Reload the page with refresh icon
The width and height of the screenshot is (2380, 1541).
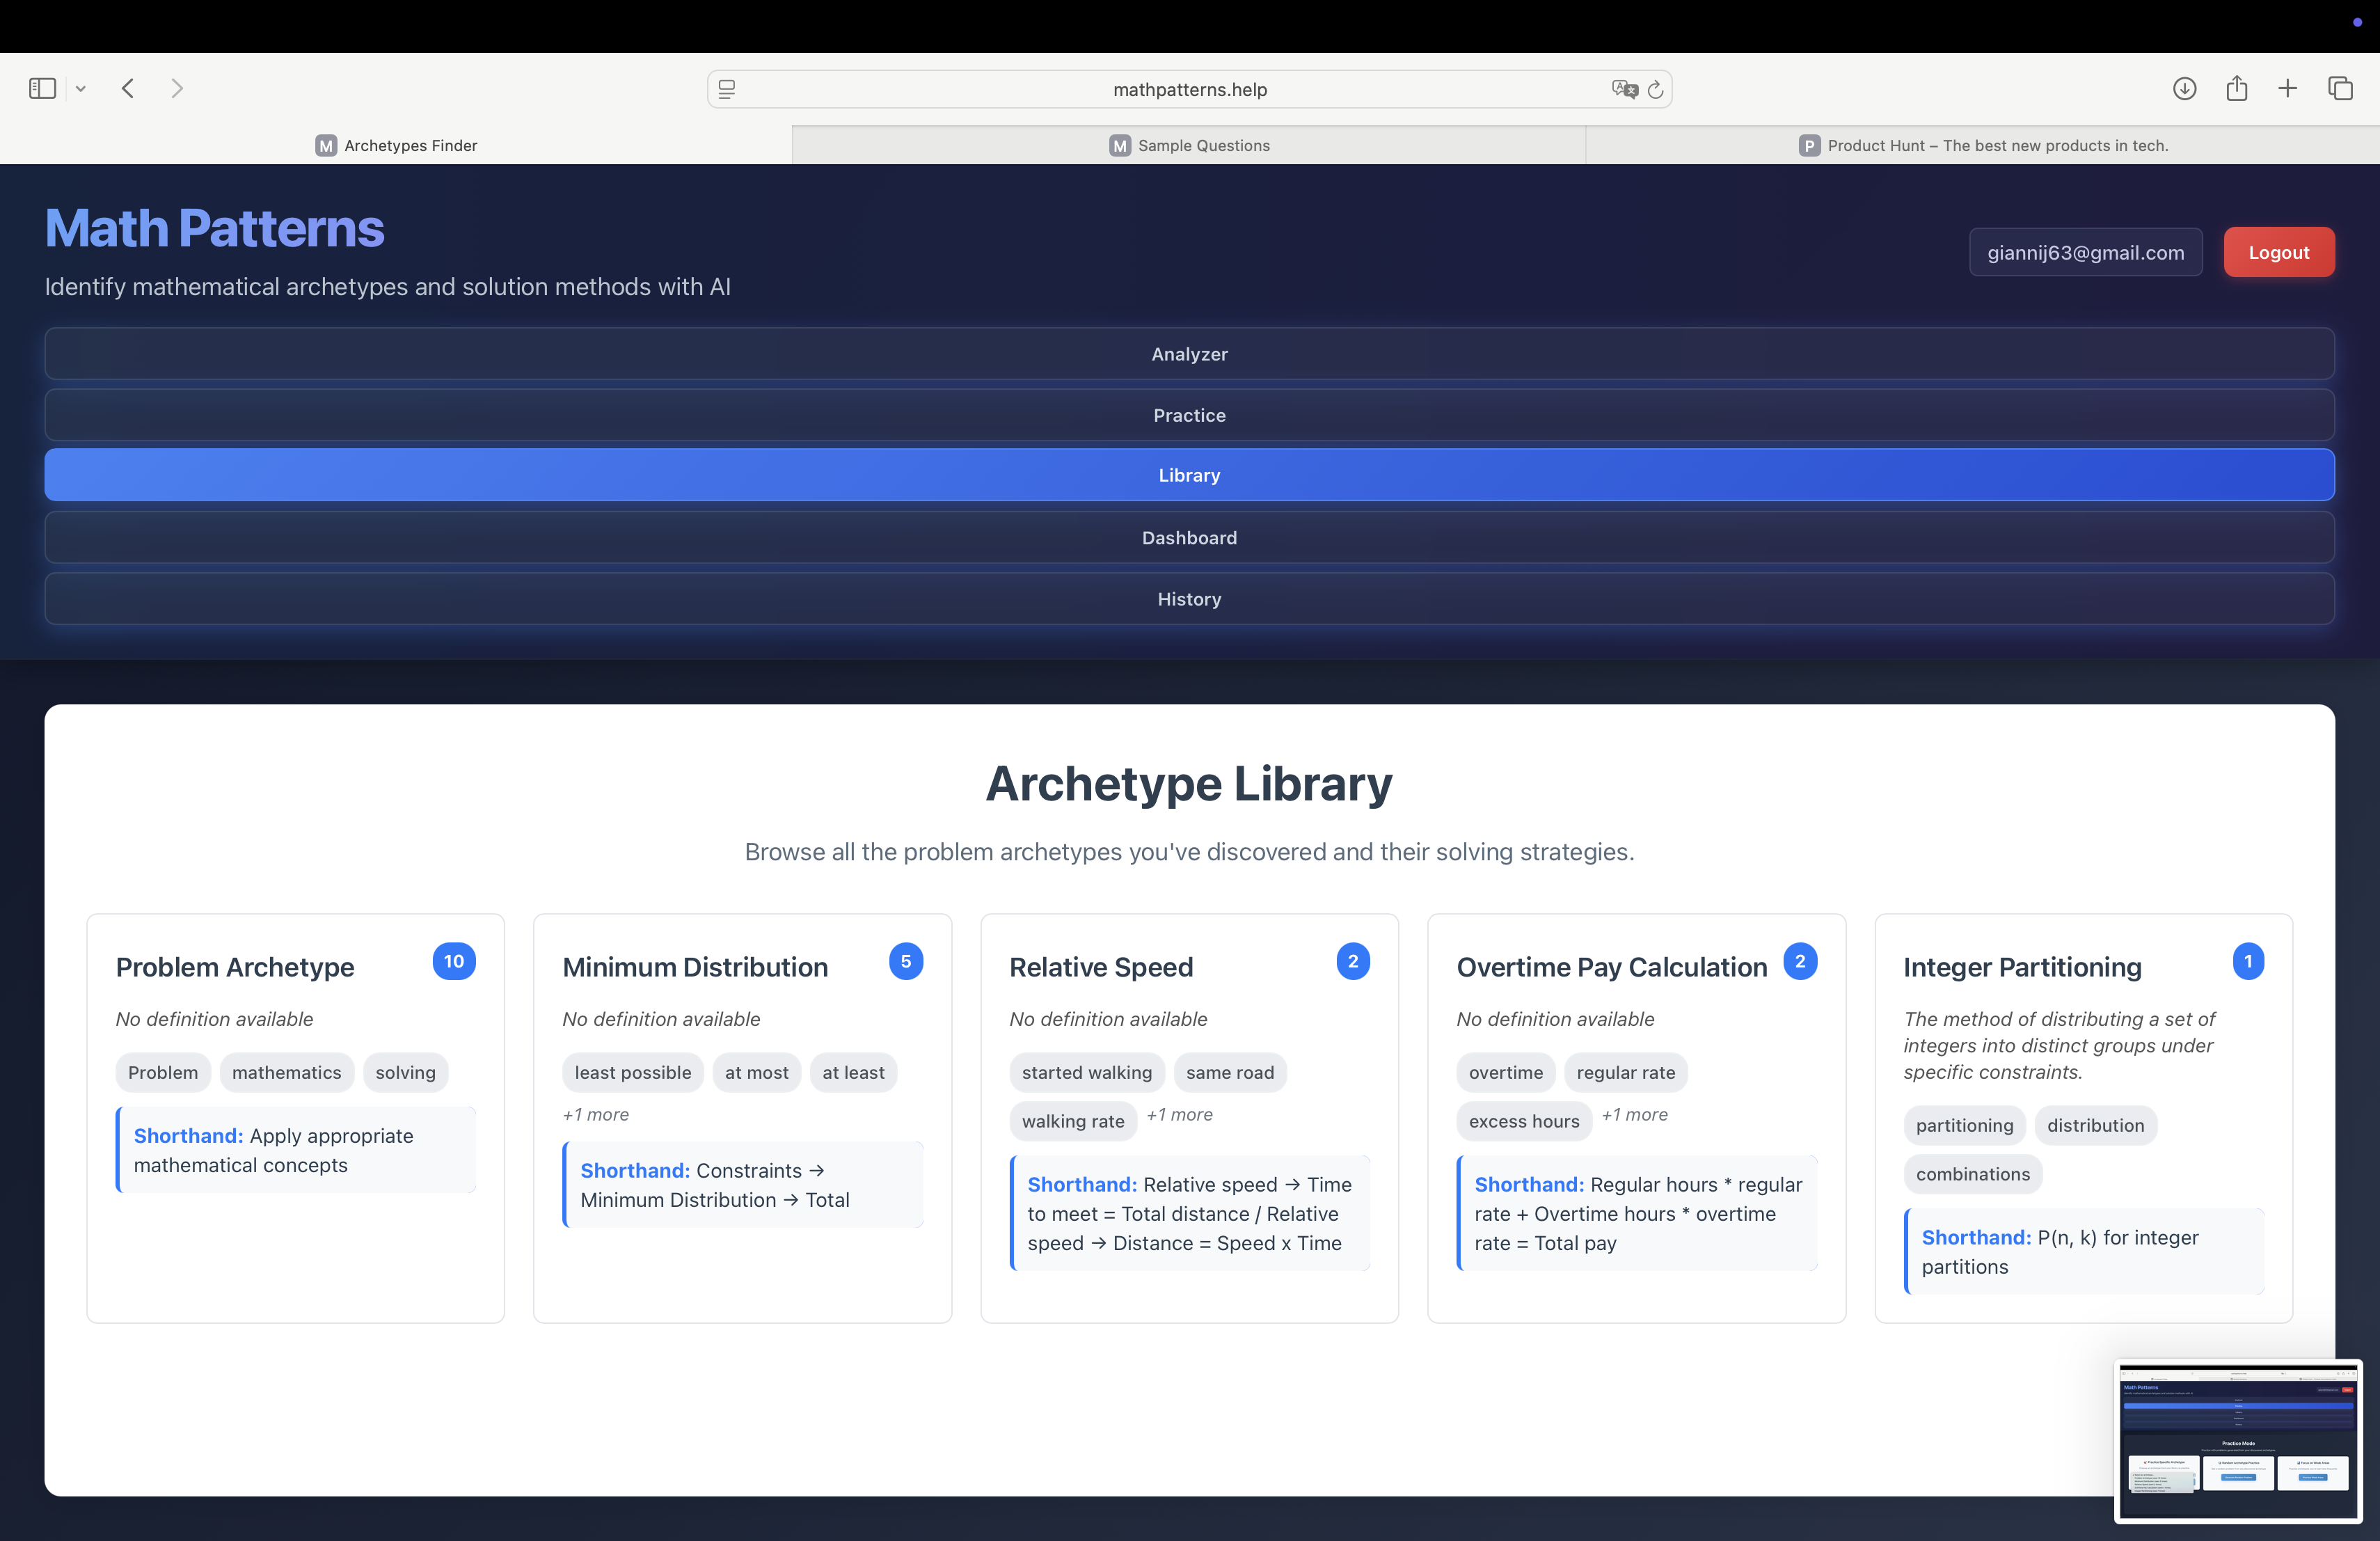click(x=1656, y=89)
